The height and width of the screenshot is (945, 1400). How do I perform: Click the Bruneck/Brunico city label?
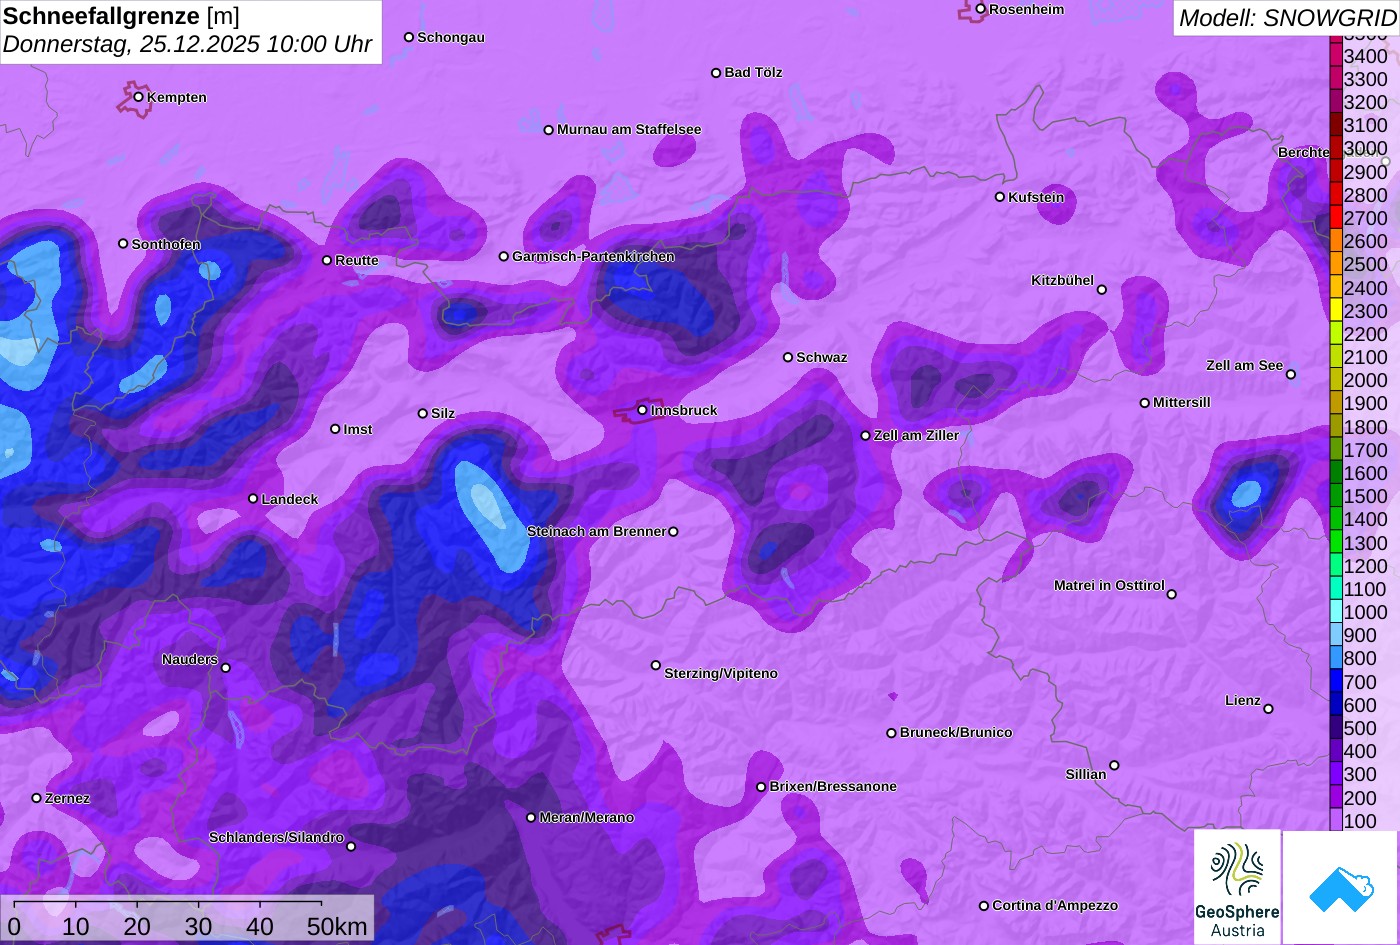956,732
